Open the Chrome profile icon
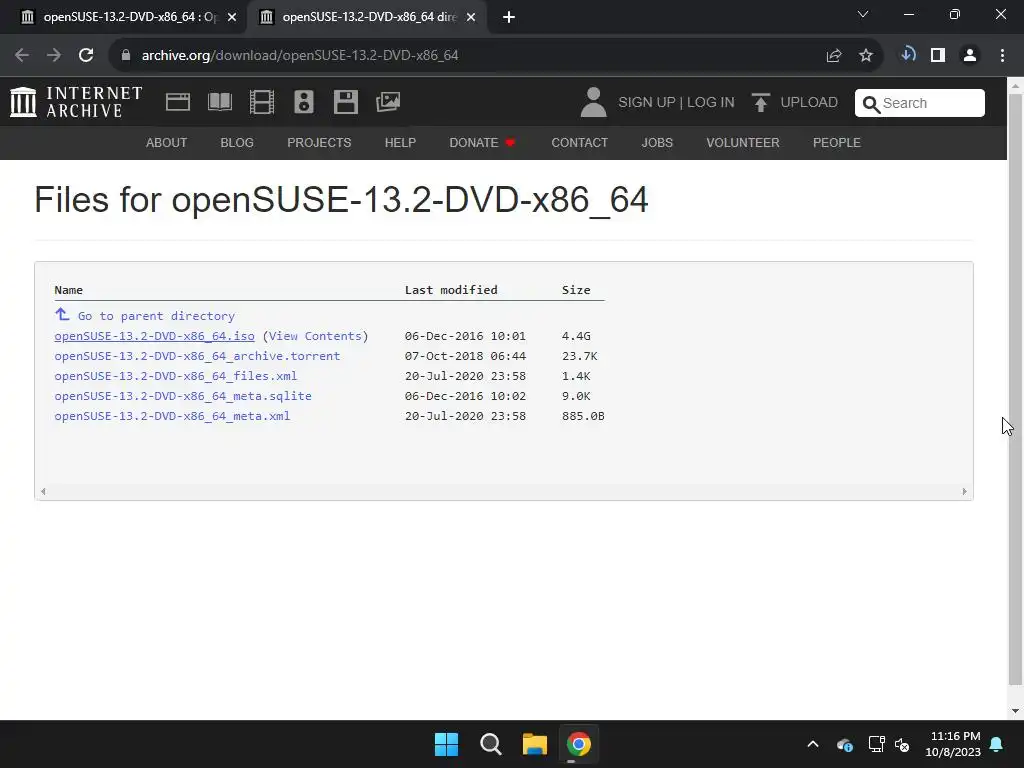 coord(970,56)
